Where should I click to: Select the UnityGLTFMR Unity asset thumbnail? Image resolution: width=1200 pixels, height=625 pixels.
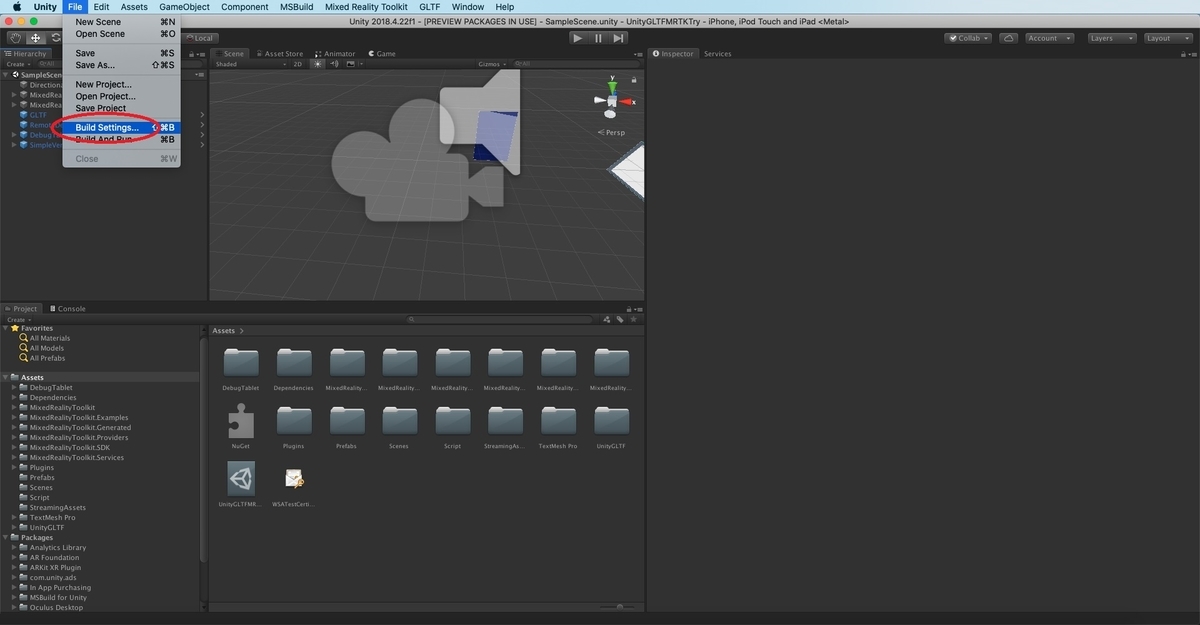coord(241,478)
